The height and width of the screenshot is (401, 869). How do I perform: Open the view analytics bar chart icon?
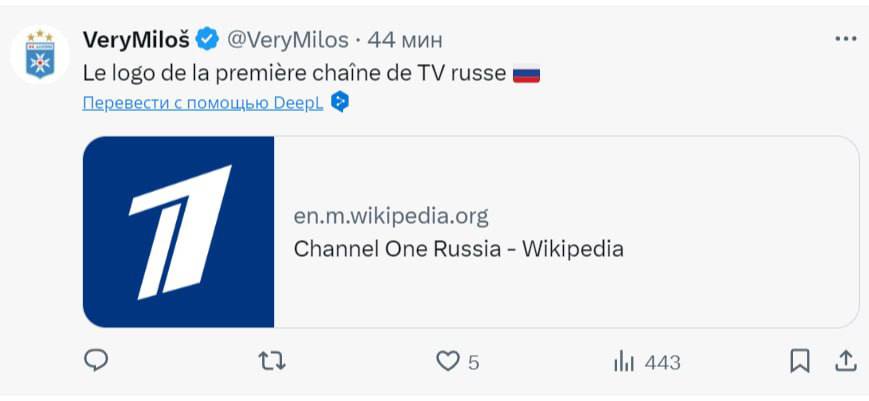[625, 361]
